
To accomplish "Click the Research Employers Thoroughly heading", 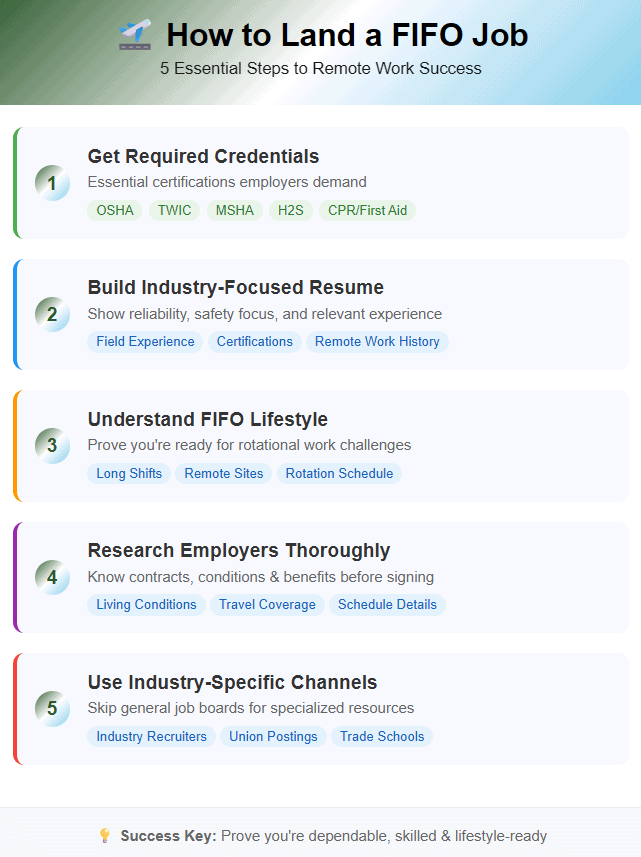I will tap(238, 550).
